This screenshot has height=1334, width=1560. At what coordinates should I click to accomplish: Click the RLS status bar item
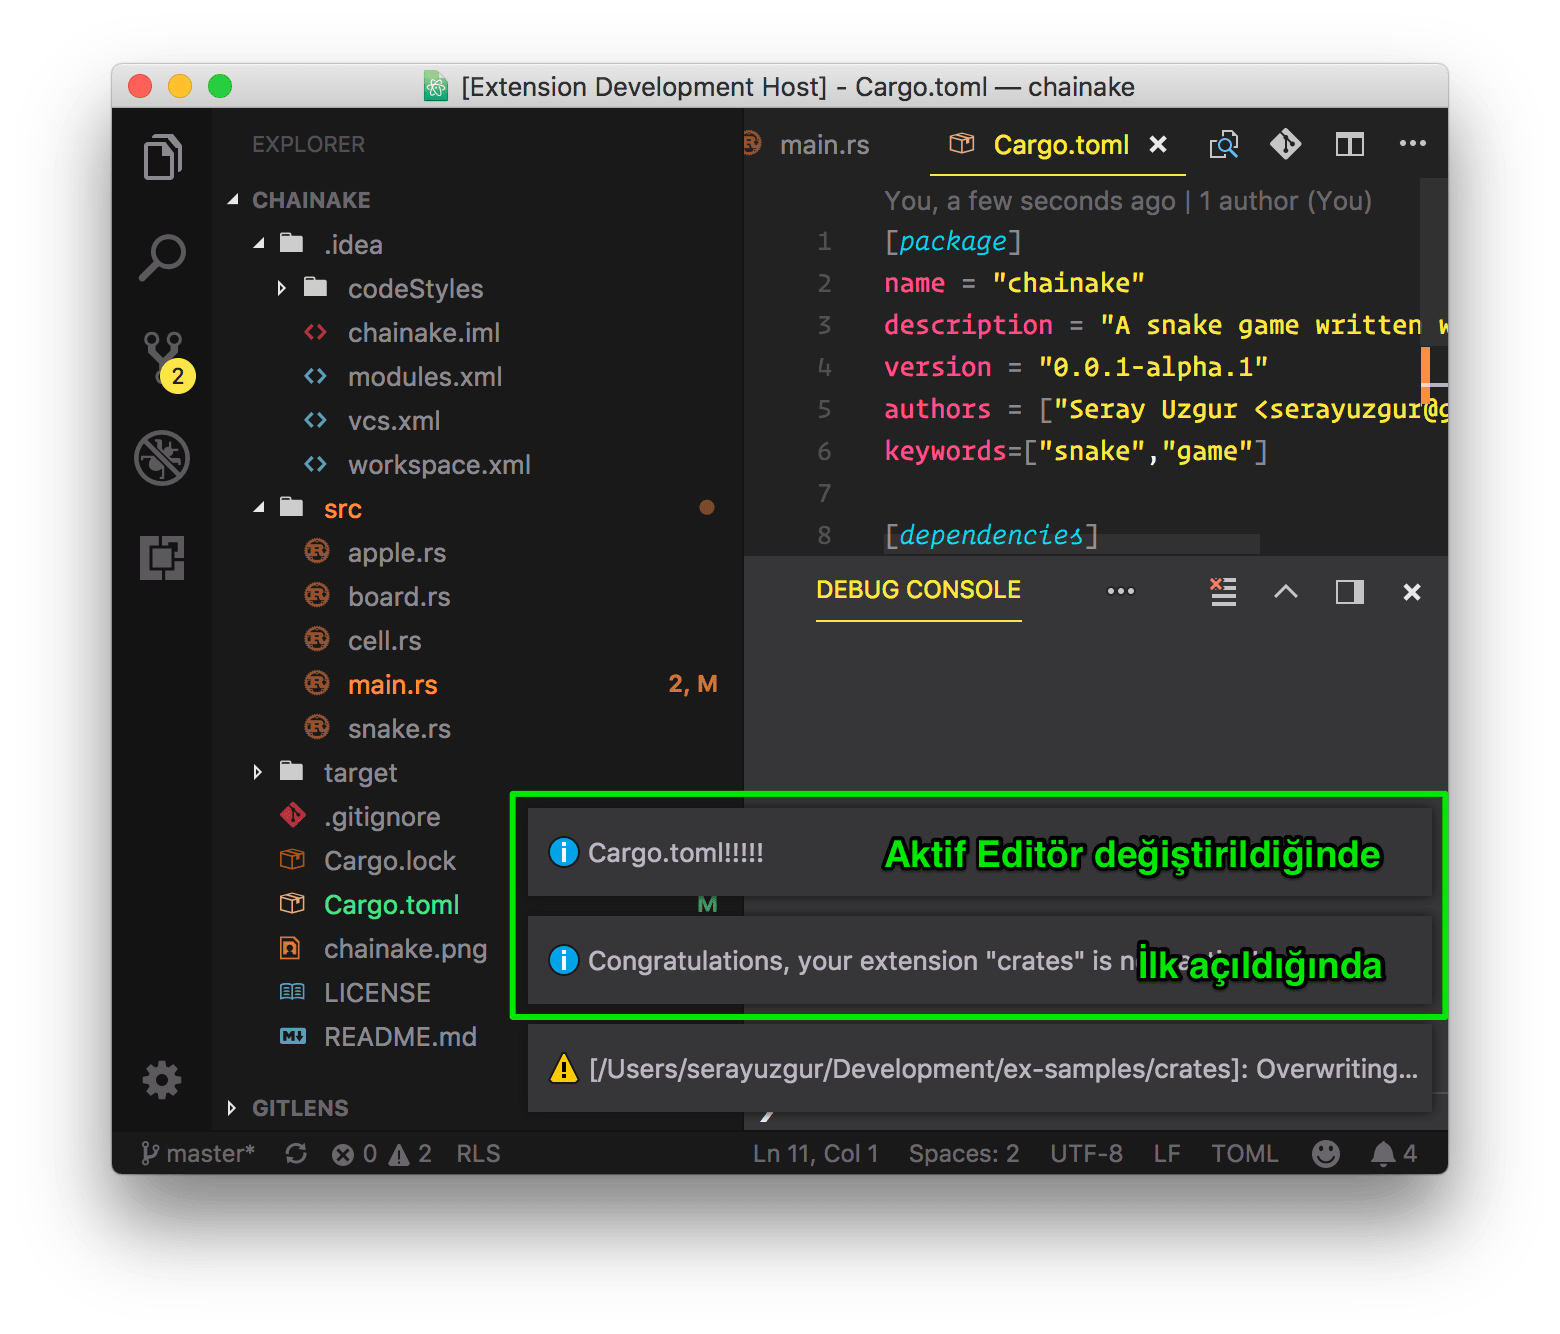click(x=478, y=1154)
